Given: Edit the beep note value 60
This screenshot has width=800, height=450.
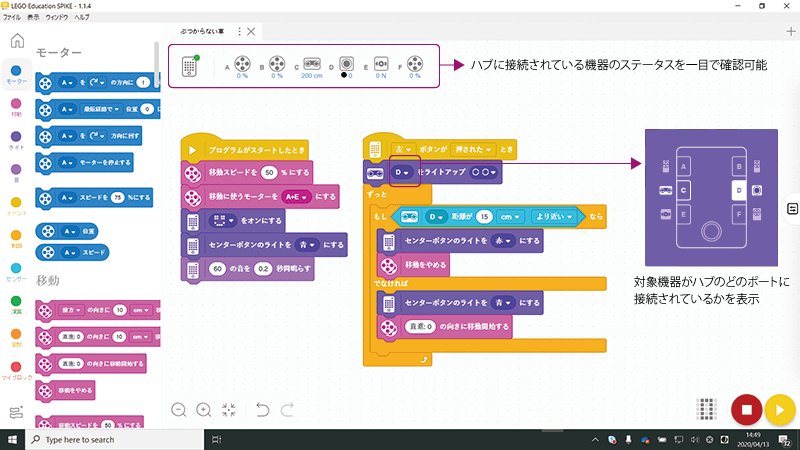Looking at the screenshot, I should click(x=218, y=268).
